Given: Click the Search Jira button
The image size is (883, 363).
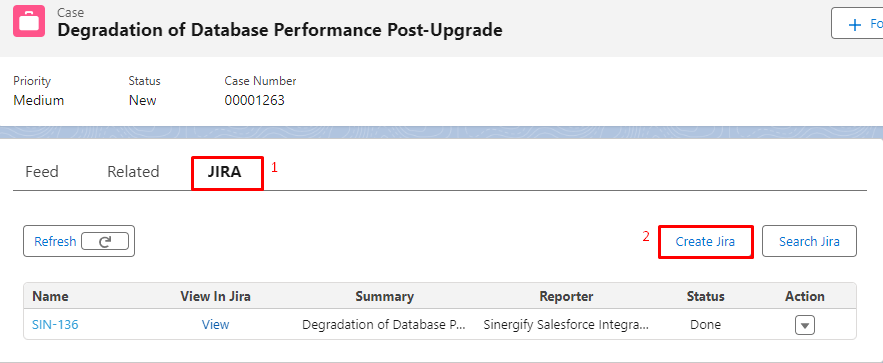Looking at the screenshot, I should pyautogui.click(x=809, y=241).
